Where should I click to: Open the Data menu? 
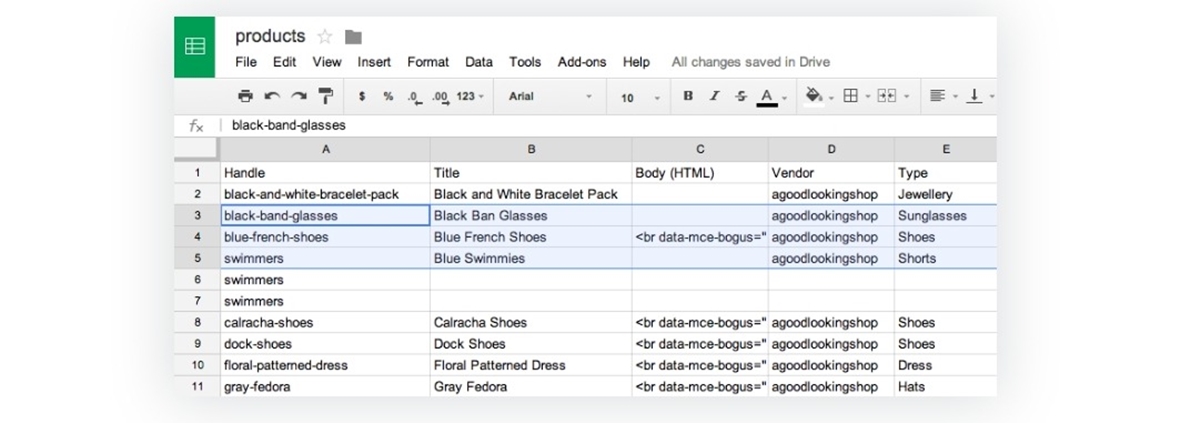pos(479,62)
